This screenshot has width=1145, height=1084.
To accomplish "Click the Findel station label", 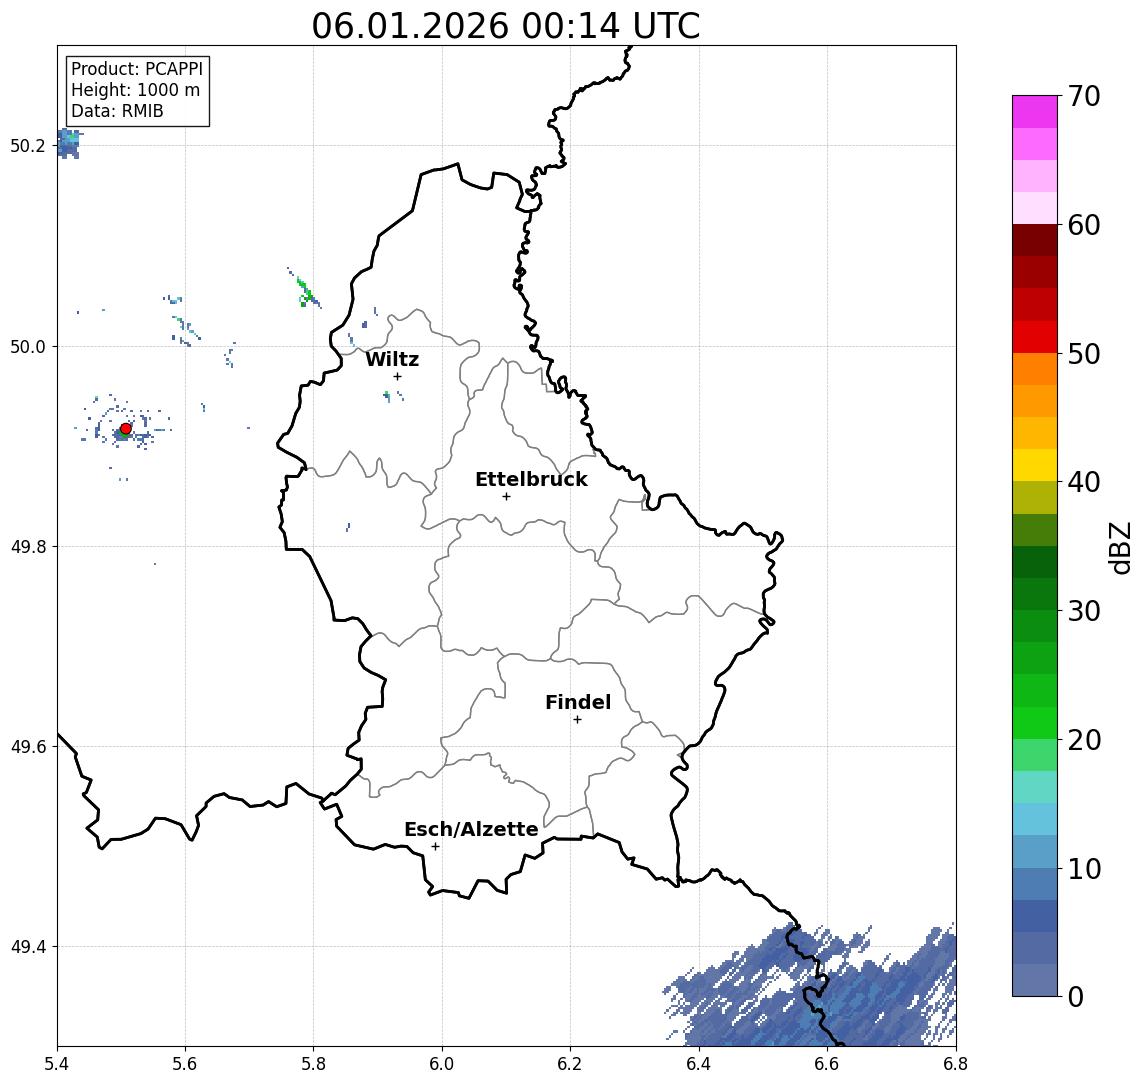I will tap(578, 702).
